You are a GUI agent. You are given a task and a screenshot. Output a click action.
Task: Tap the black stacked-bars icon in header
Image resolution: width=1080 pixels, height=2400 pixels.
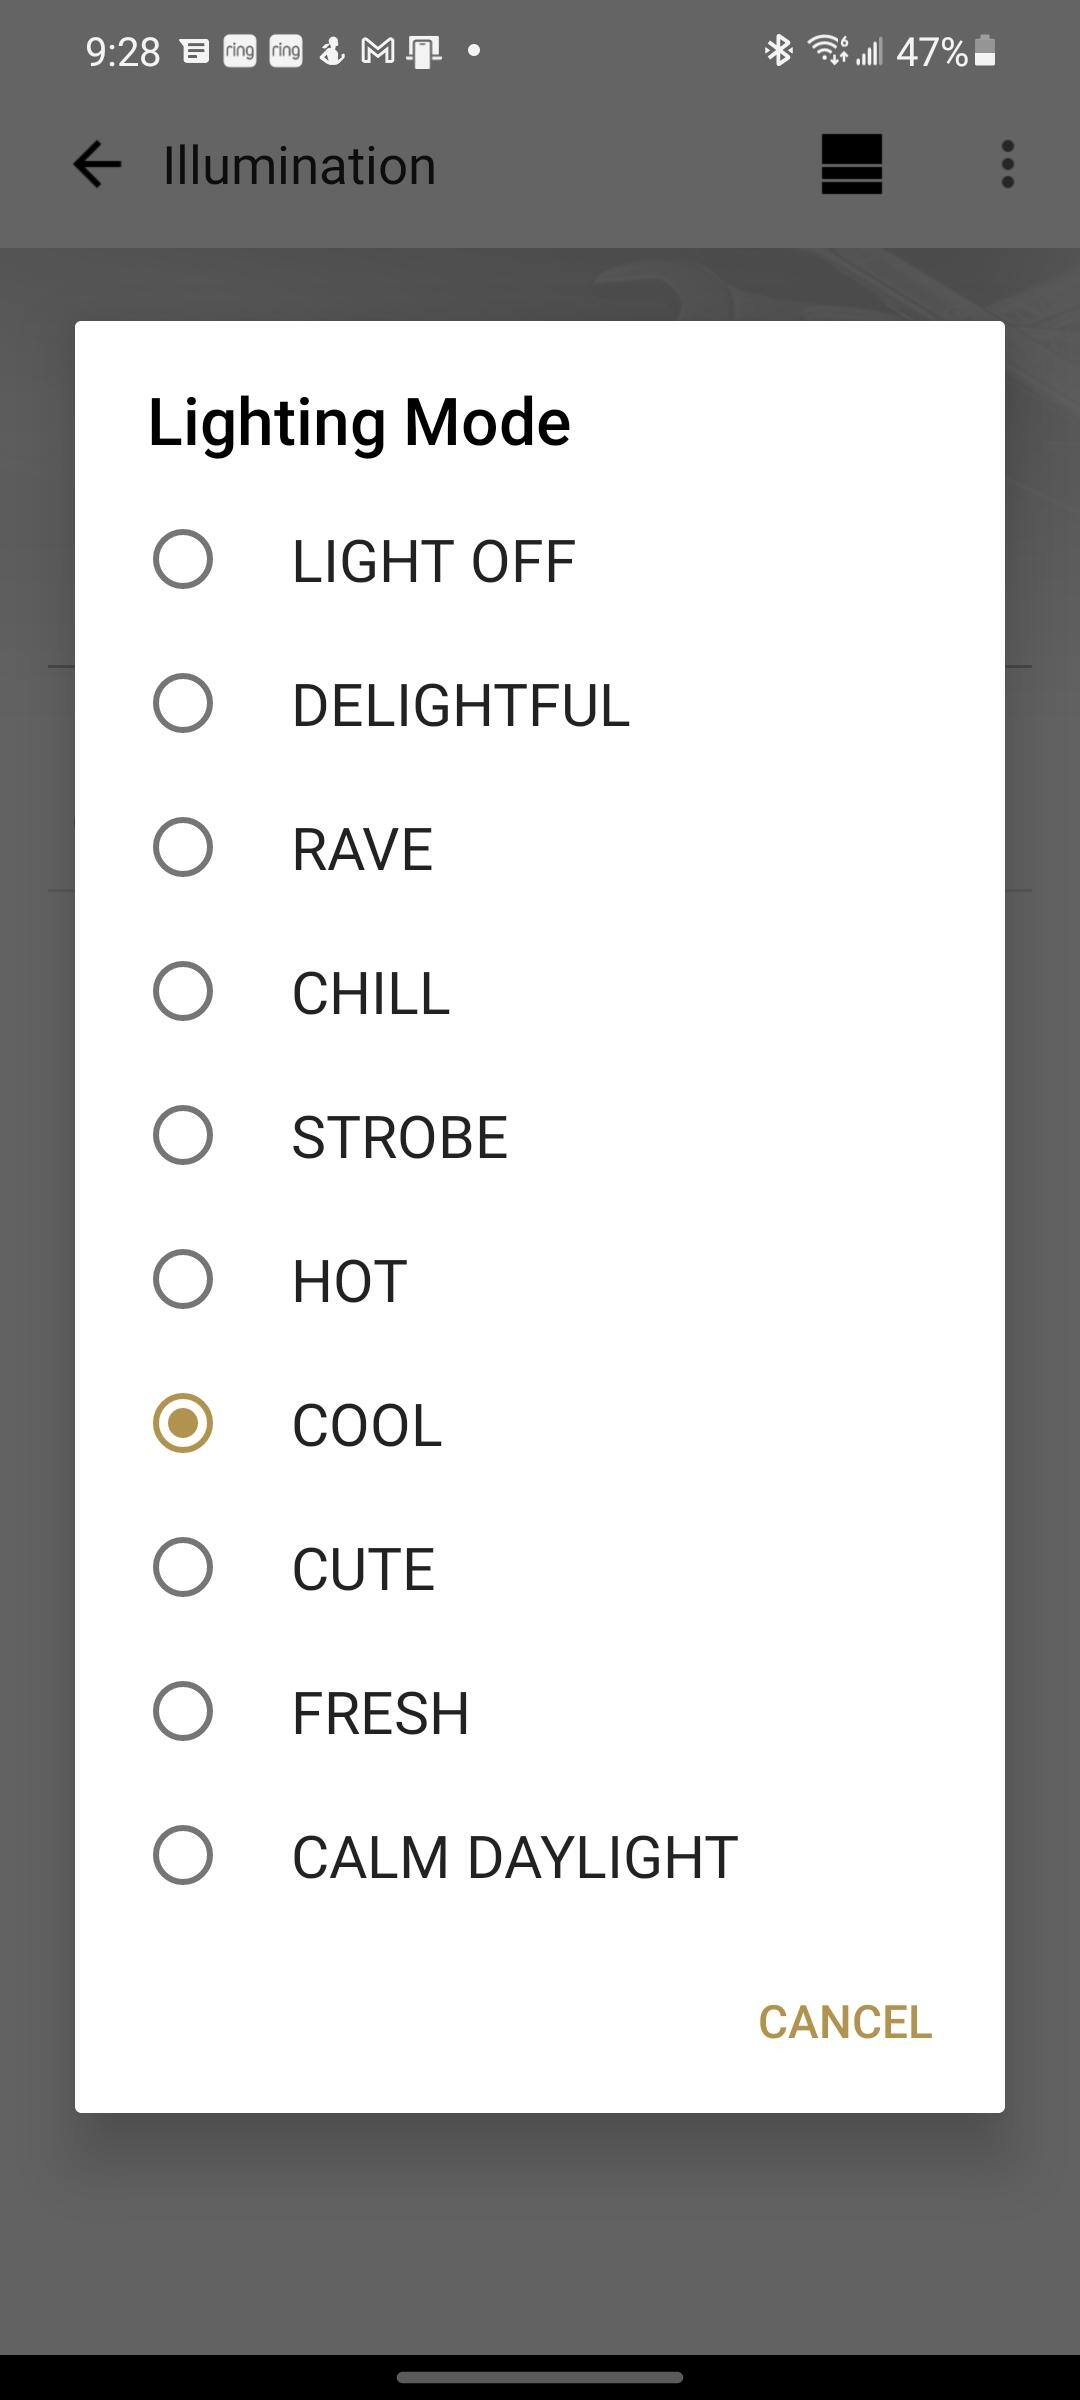pos(851,164)
